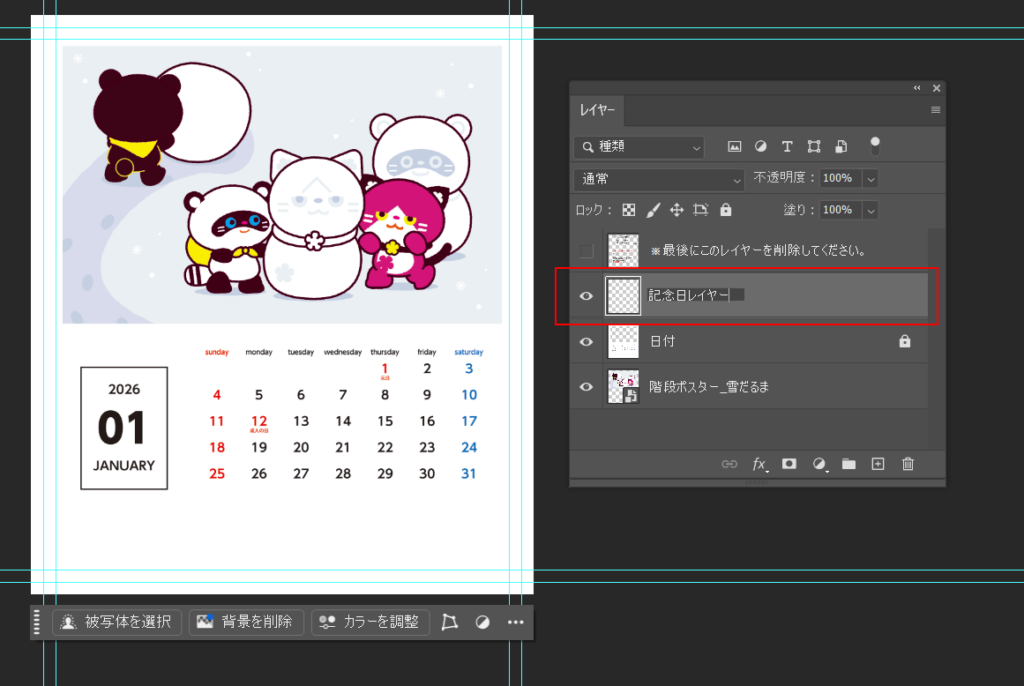Image resolution: width=1024 pixels, height=686 pixels.
Task: Expand the 不透明度 opacity dropdown arrow
Action: pyautogui.click(x=870, y=178)
